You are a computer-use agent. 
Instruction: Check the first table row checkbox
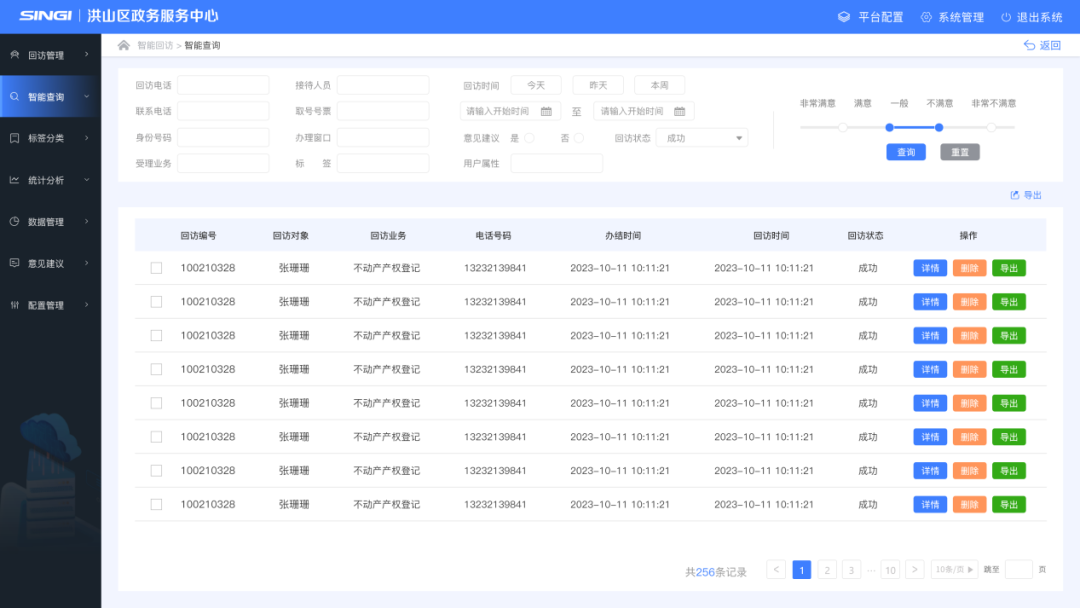click(156, 268)
